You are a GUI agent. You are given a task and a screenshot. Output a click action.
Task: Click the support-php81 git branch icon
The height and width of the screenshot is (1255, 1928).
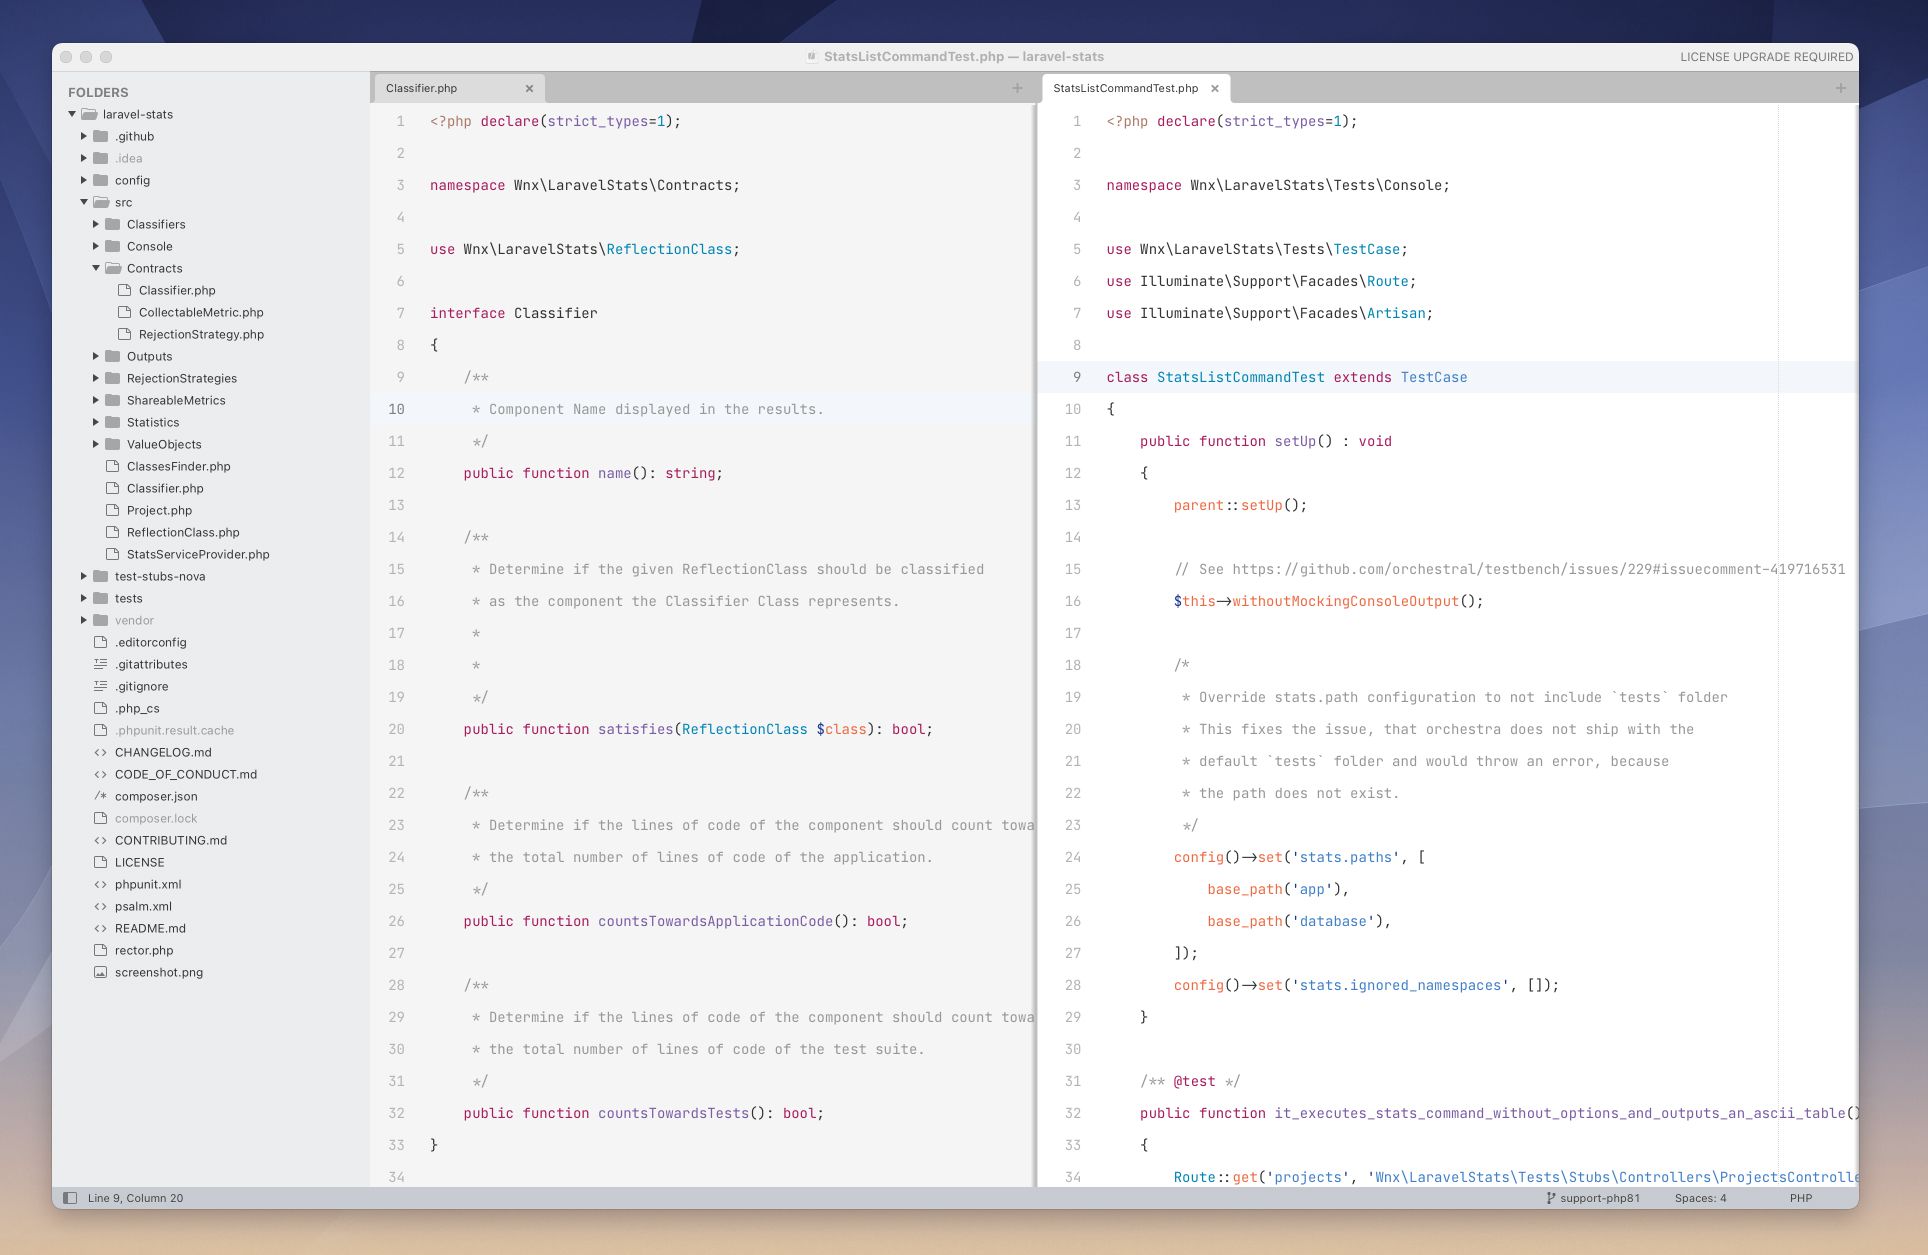pyautogui.click(x=1549, y=1197)
